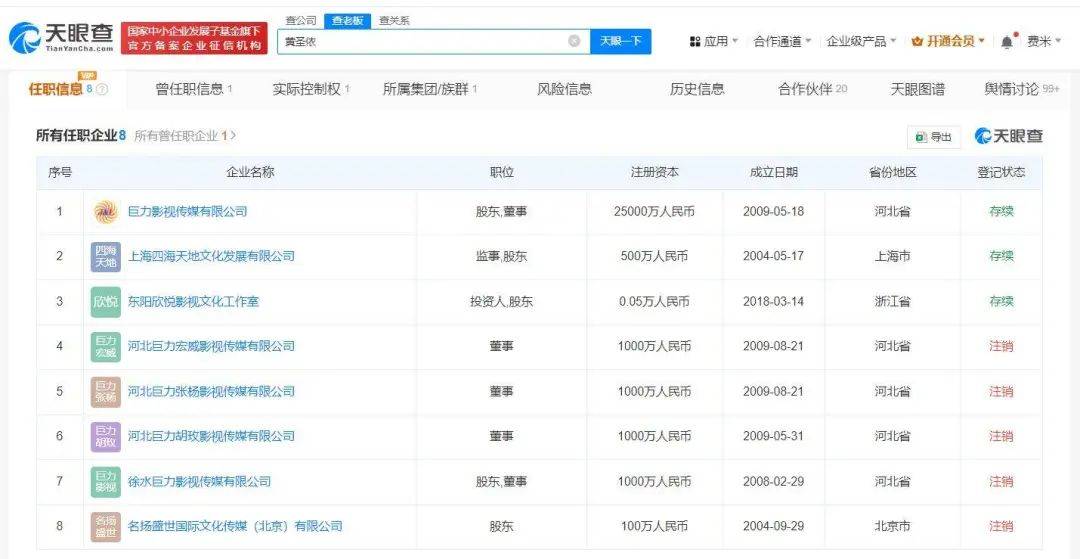Open 名扬盛世国际文化传媒（北京）有限公司 link
The width and height of the screenshot is (1080, 559).
pyautogui.click(x=235, y=527)
